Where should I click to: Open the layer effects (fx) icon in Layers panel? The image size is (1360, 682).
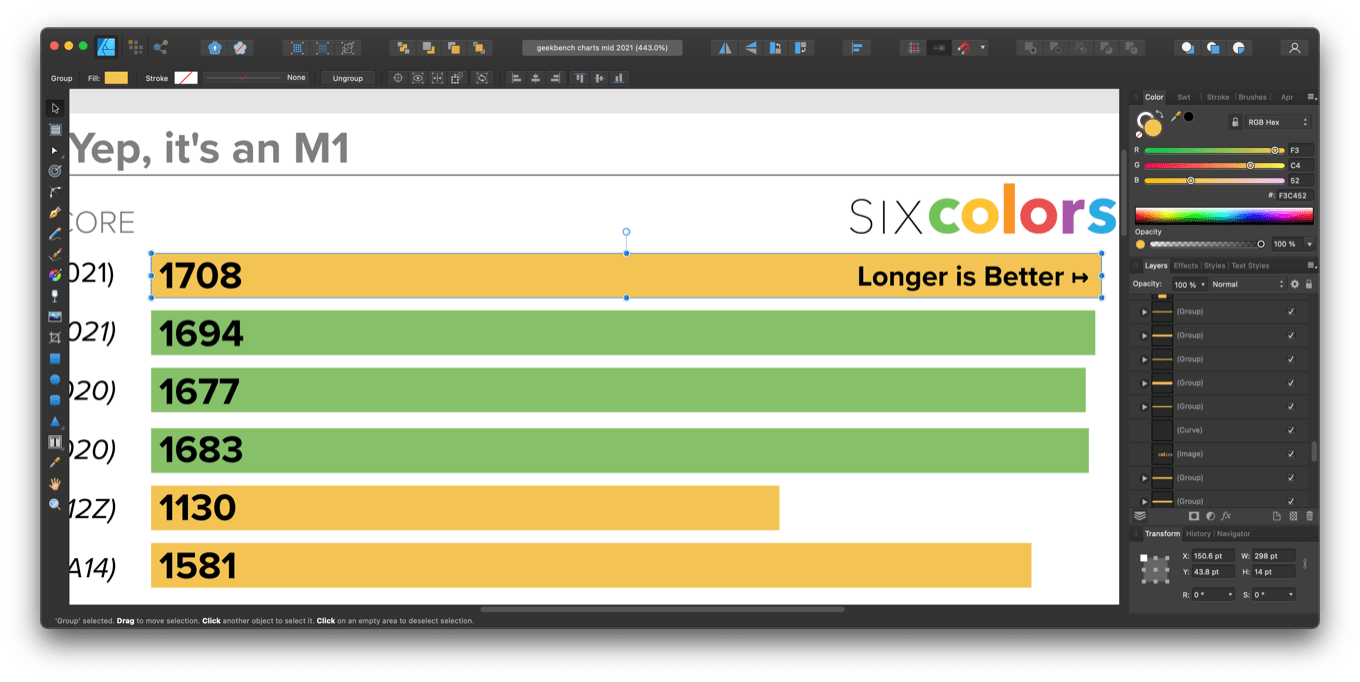coord(1226,515)
